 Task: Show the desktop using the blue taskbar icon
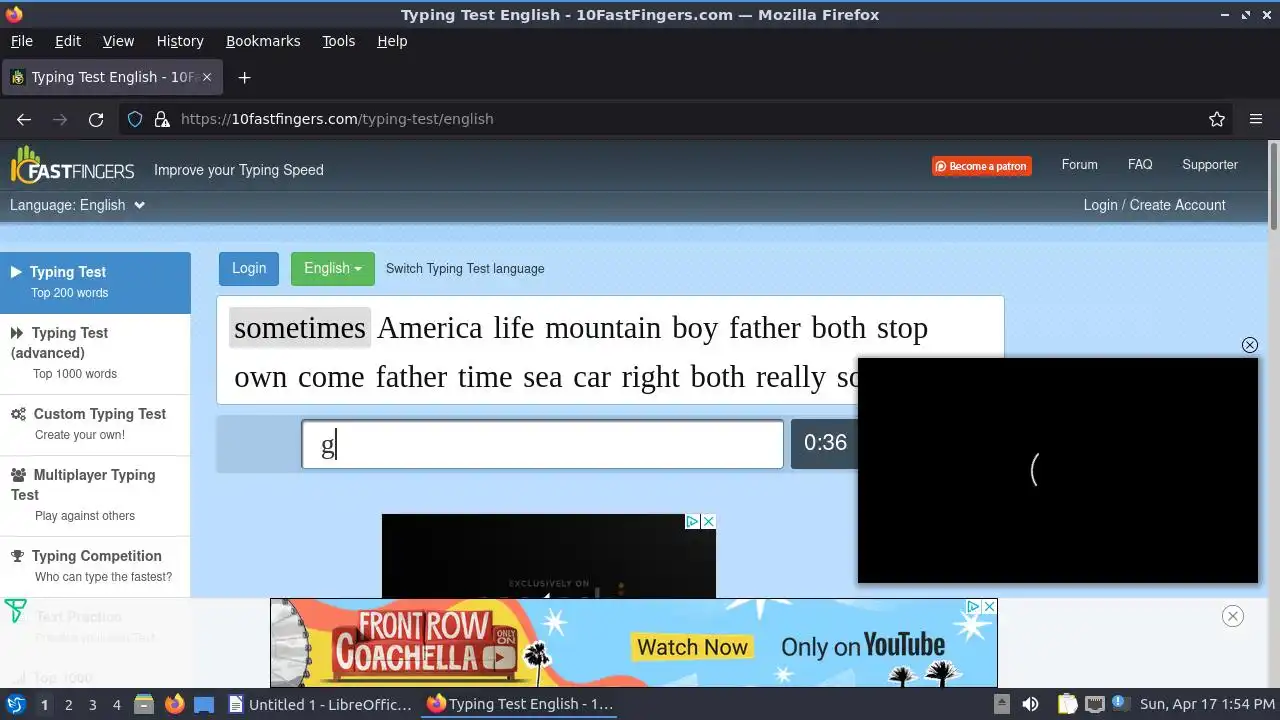pyautogui.click(x=204, y=704)
